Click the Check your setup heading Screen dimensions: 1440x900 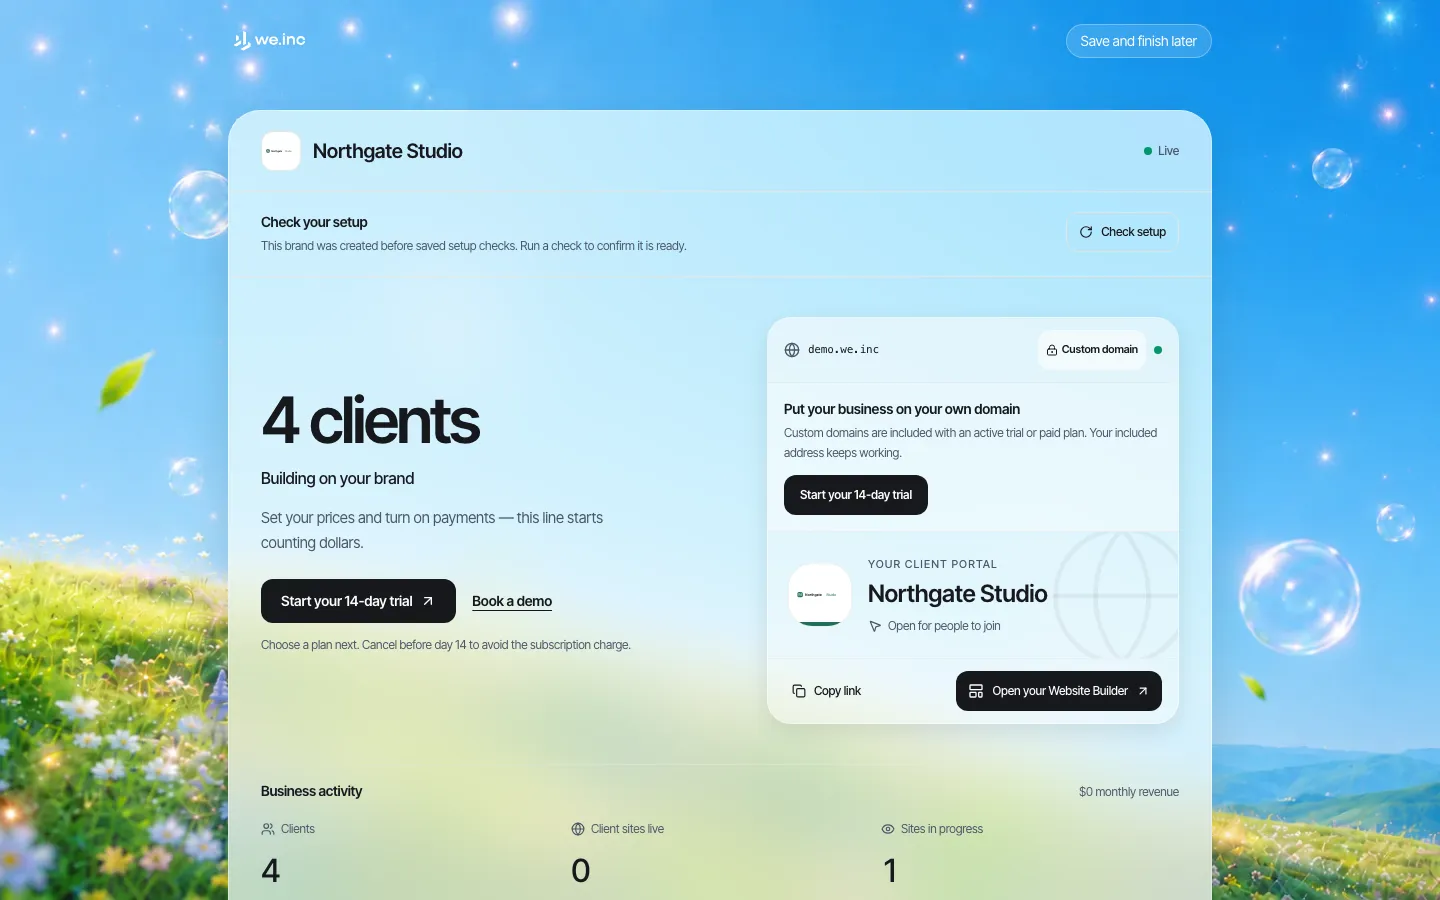click(x=314, y=222)
